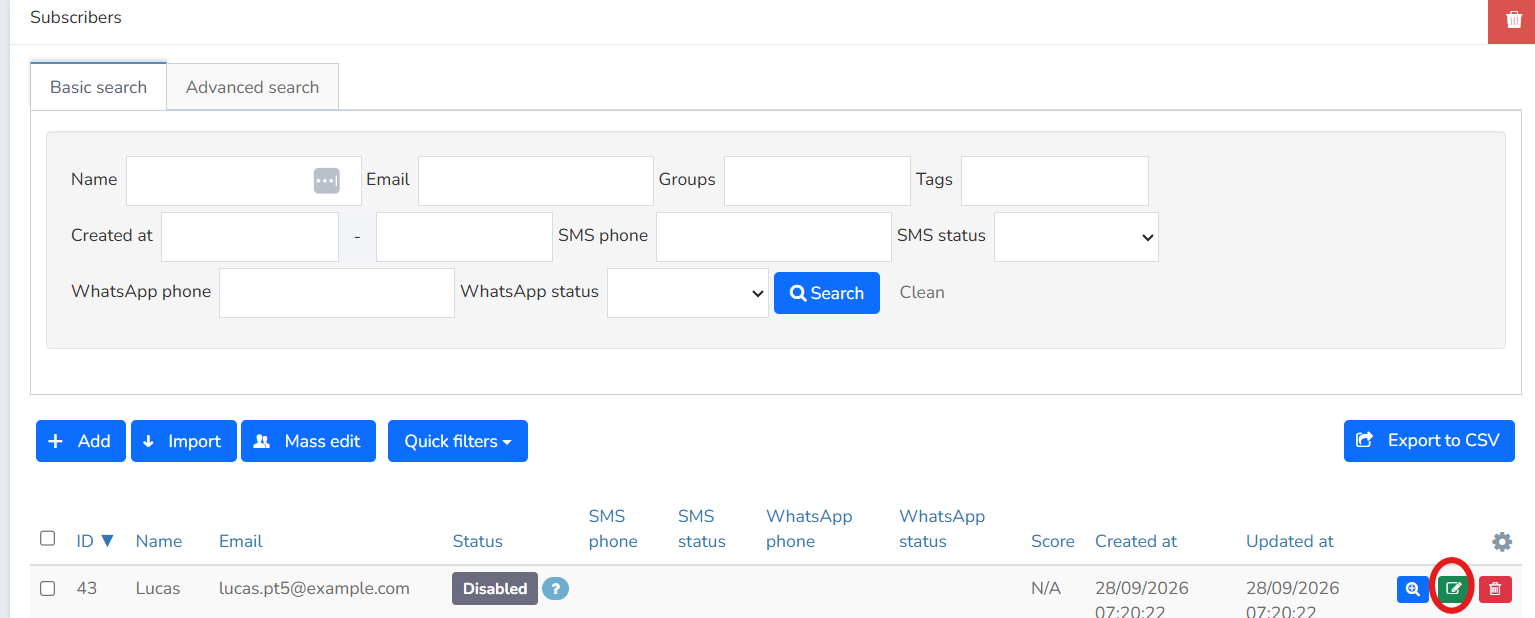Sort by Status column header

[478, 541]
